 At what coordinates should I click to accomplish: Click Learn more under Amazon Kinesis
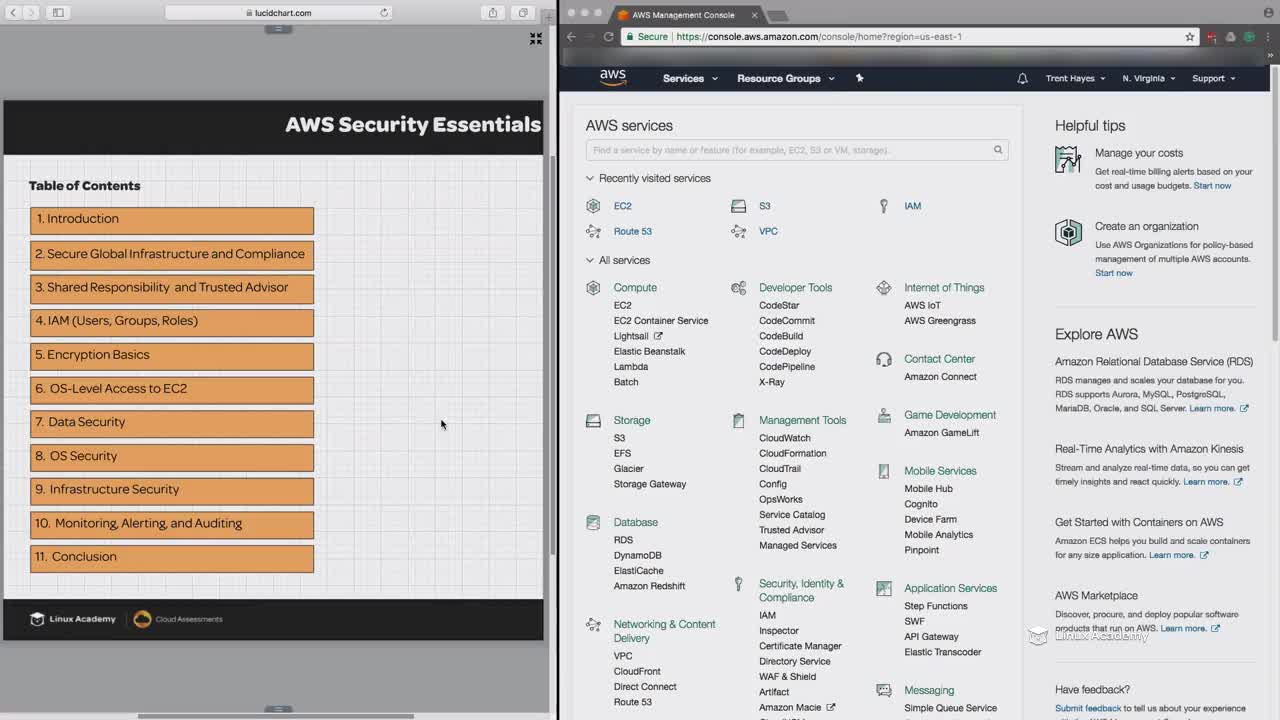(1206, 482)
